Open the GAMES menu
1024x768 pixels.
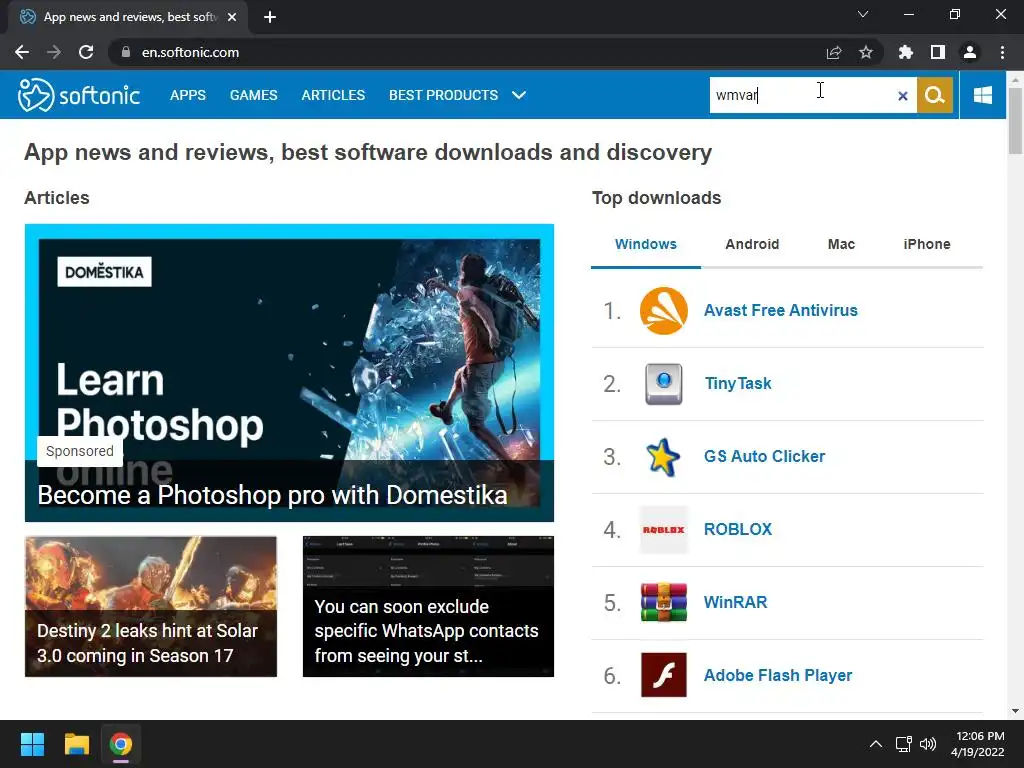pyautogui.click(x=253, y=95)
